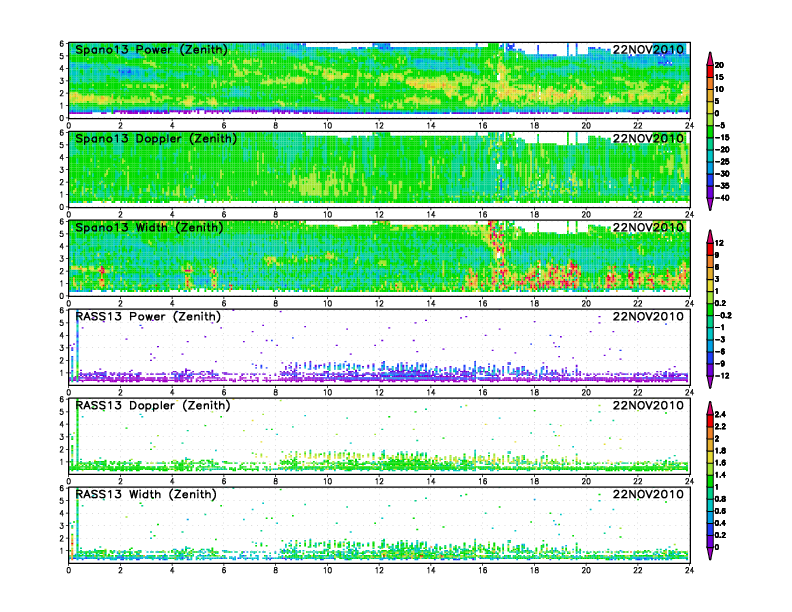Pick the purple bottom arrow of the top colorbar

pyautogui.click(x=710, y=204)
